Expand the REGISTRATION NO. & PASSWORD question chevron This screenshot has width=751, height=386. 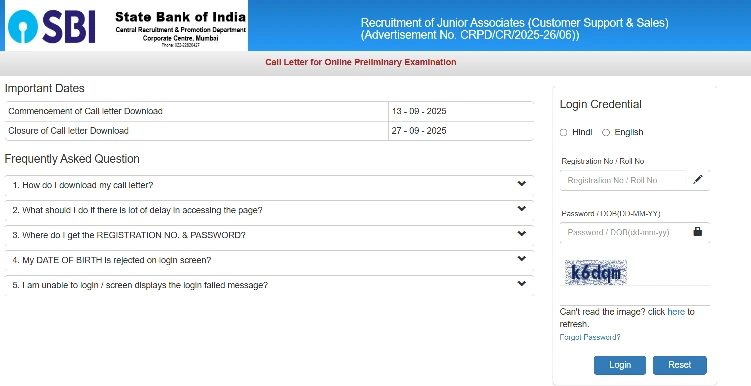point(522,234)
